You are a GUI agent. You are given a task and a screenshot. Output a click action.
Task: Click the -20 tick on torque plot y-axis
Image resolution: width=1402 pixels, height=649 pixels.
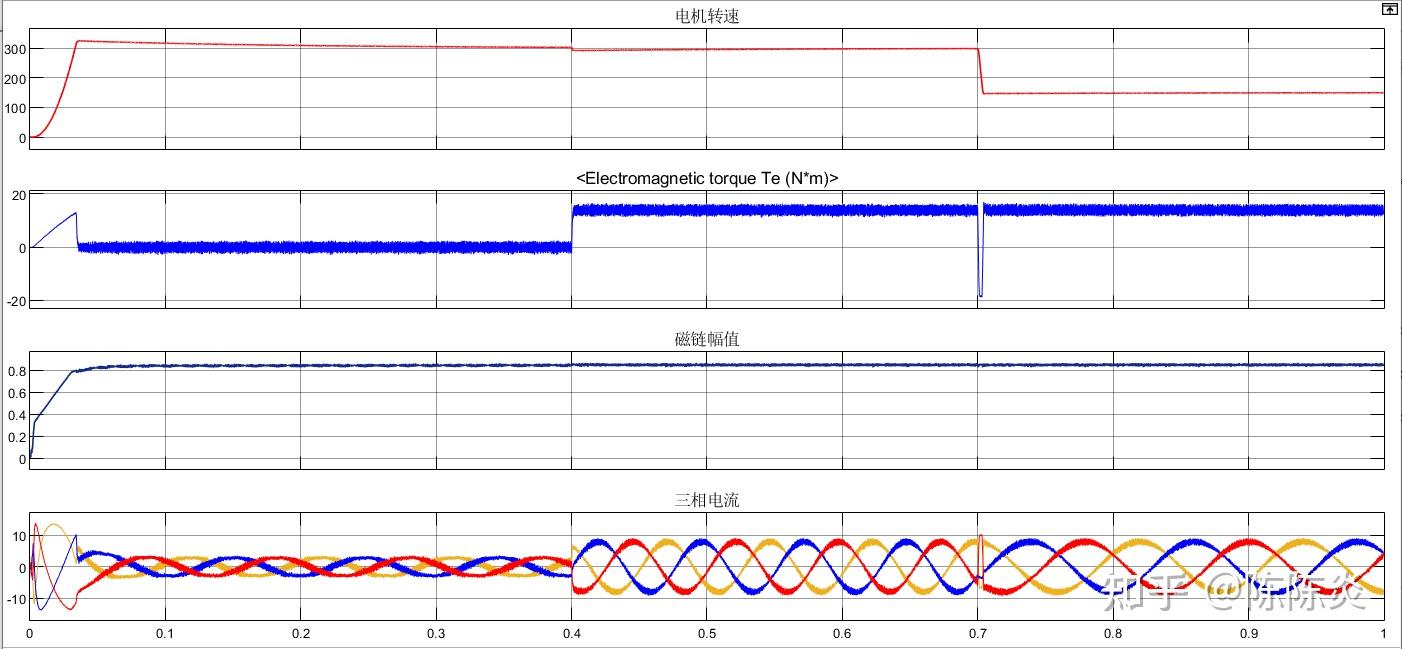[15, 301]
